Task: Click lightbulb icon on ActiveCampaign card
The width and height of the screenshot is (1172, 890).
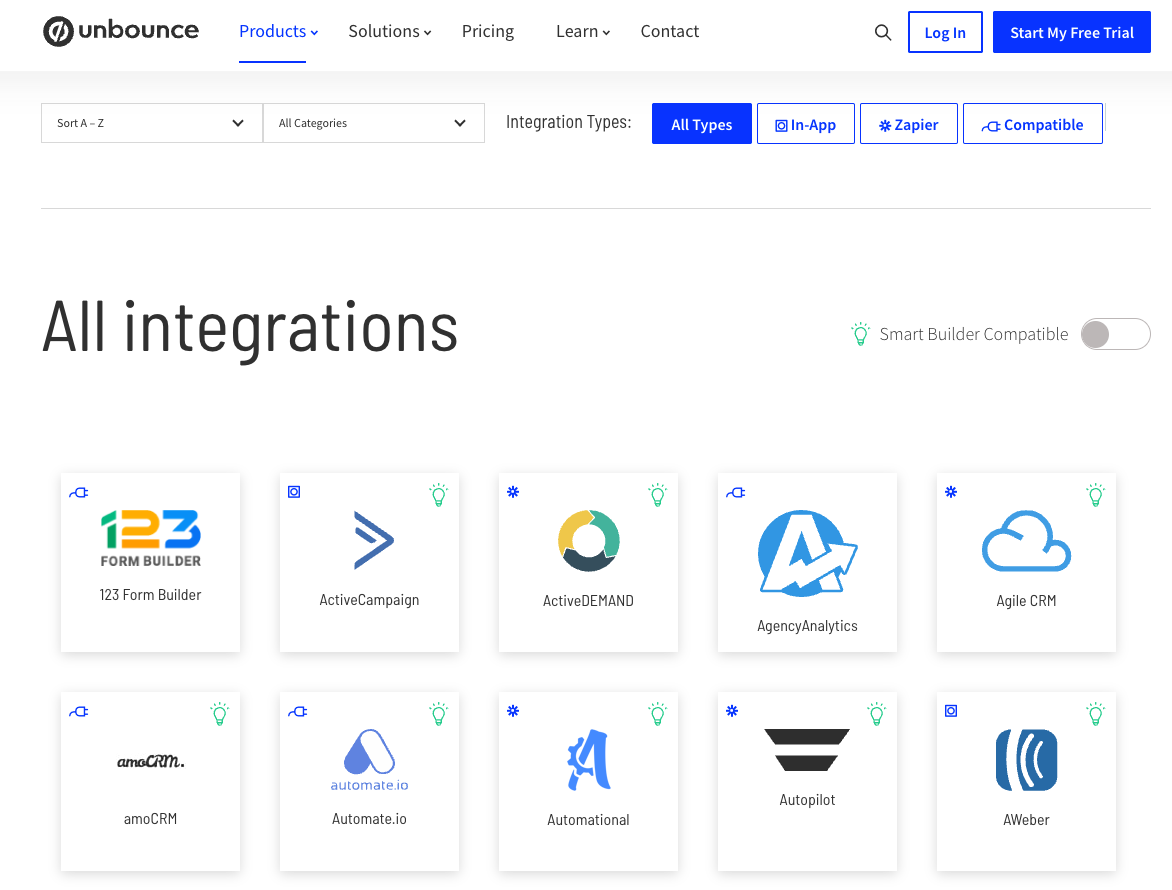Action: click(x=439, y=495)
